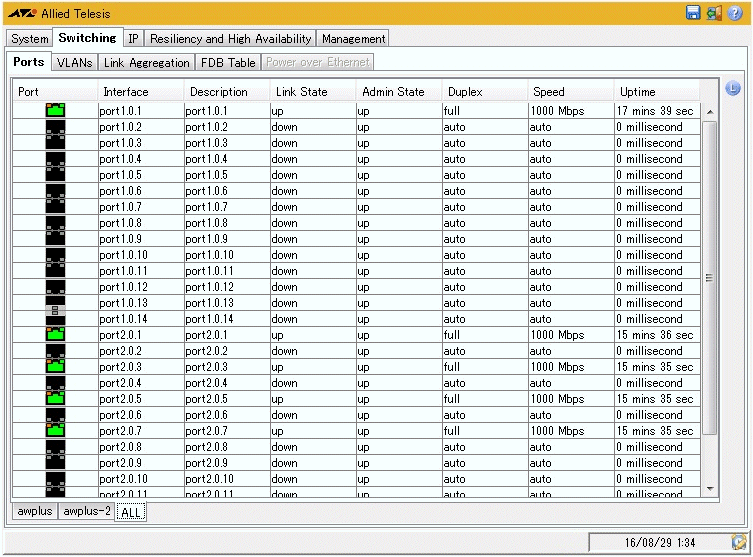Click the save configuration floppy disk icon
The image size is (753, 557).
coord(693,13)
